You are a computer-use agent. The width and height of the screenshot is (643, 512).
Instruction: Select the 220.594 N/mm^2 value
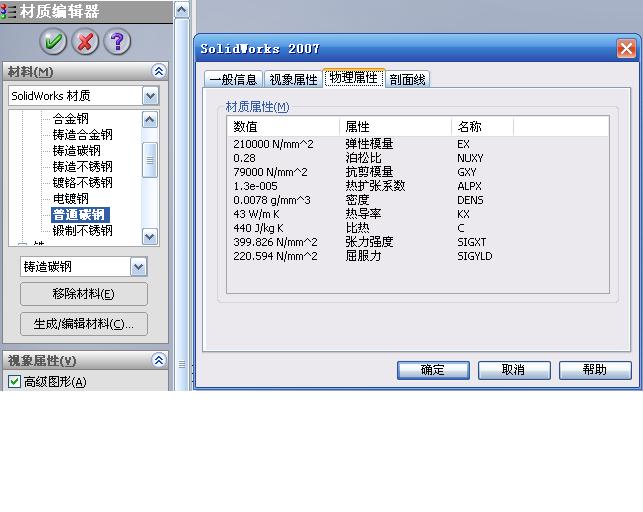pos(275,256)
